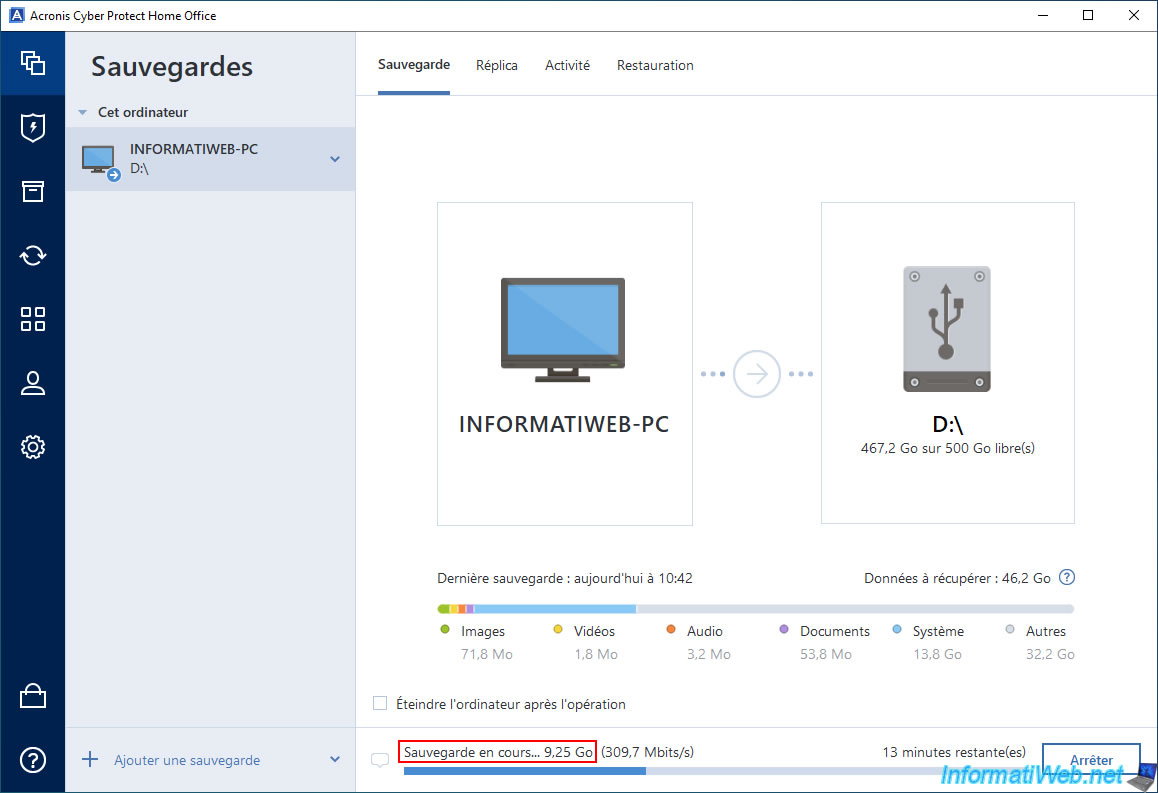Click the Vidéos 1,8 Mo value
Screen dimensions: 1158x793
(x=596, y=654)
